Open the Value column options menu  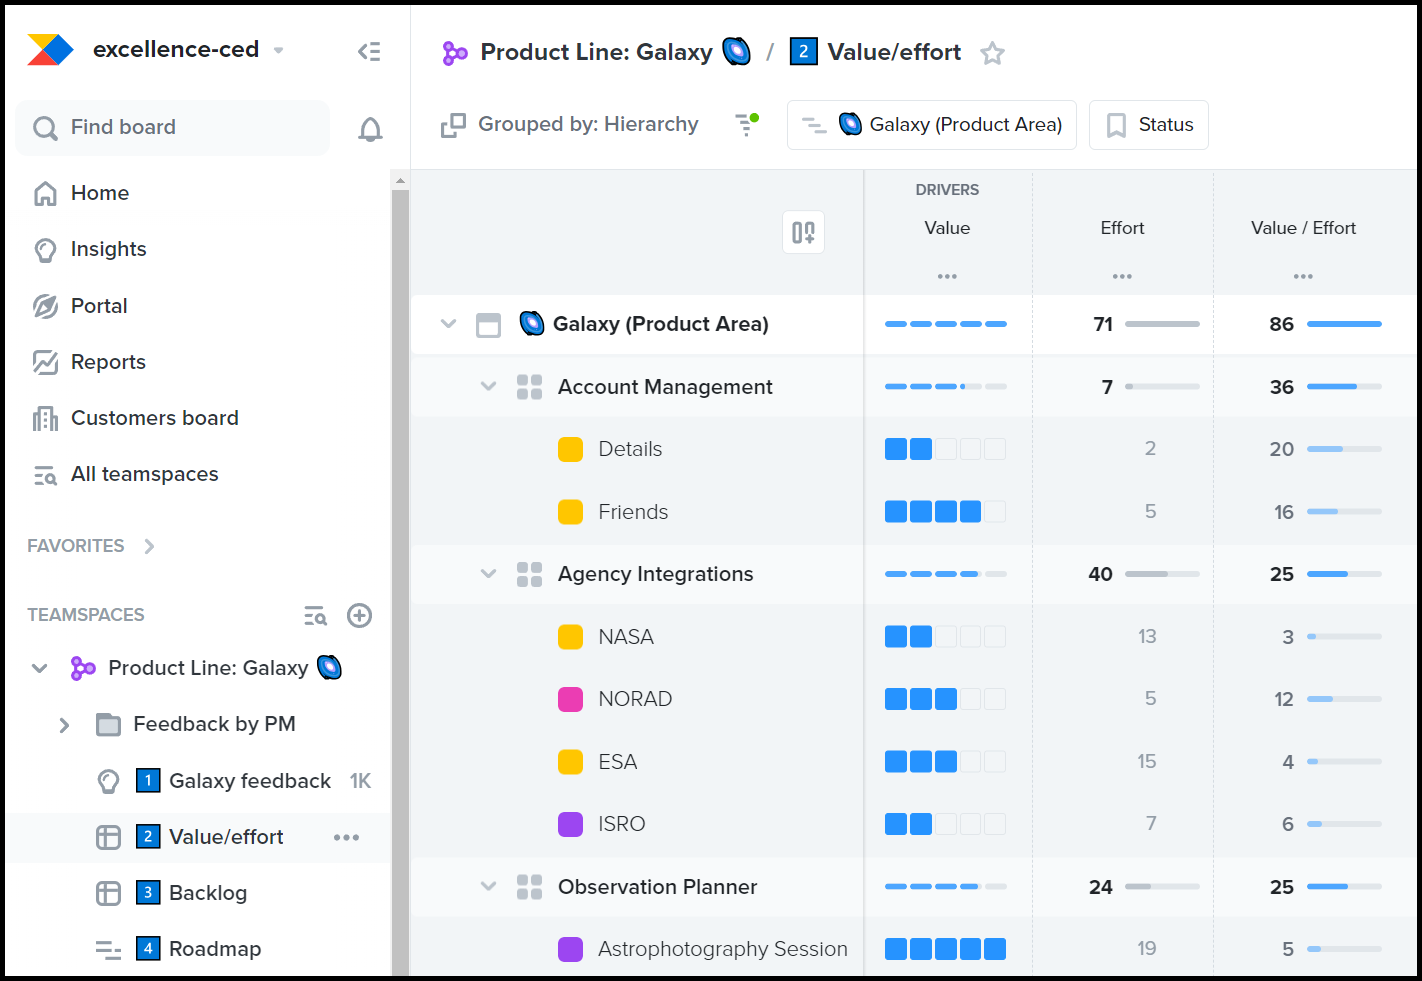coord(947,276)
